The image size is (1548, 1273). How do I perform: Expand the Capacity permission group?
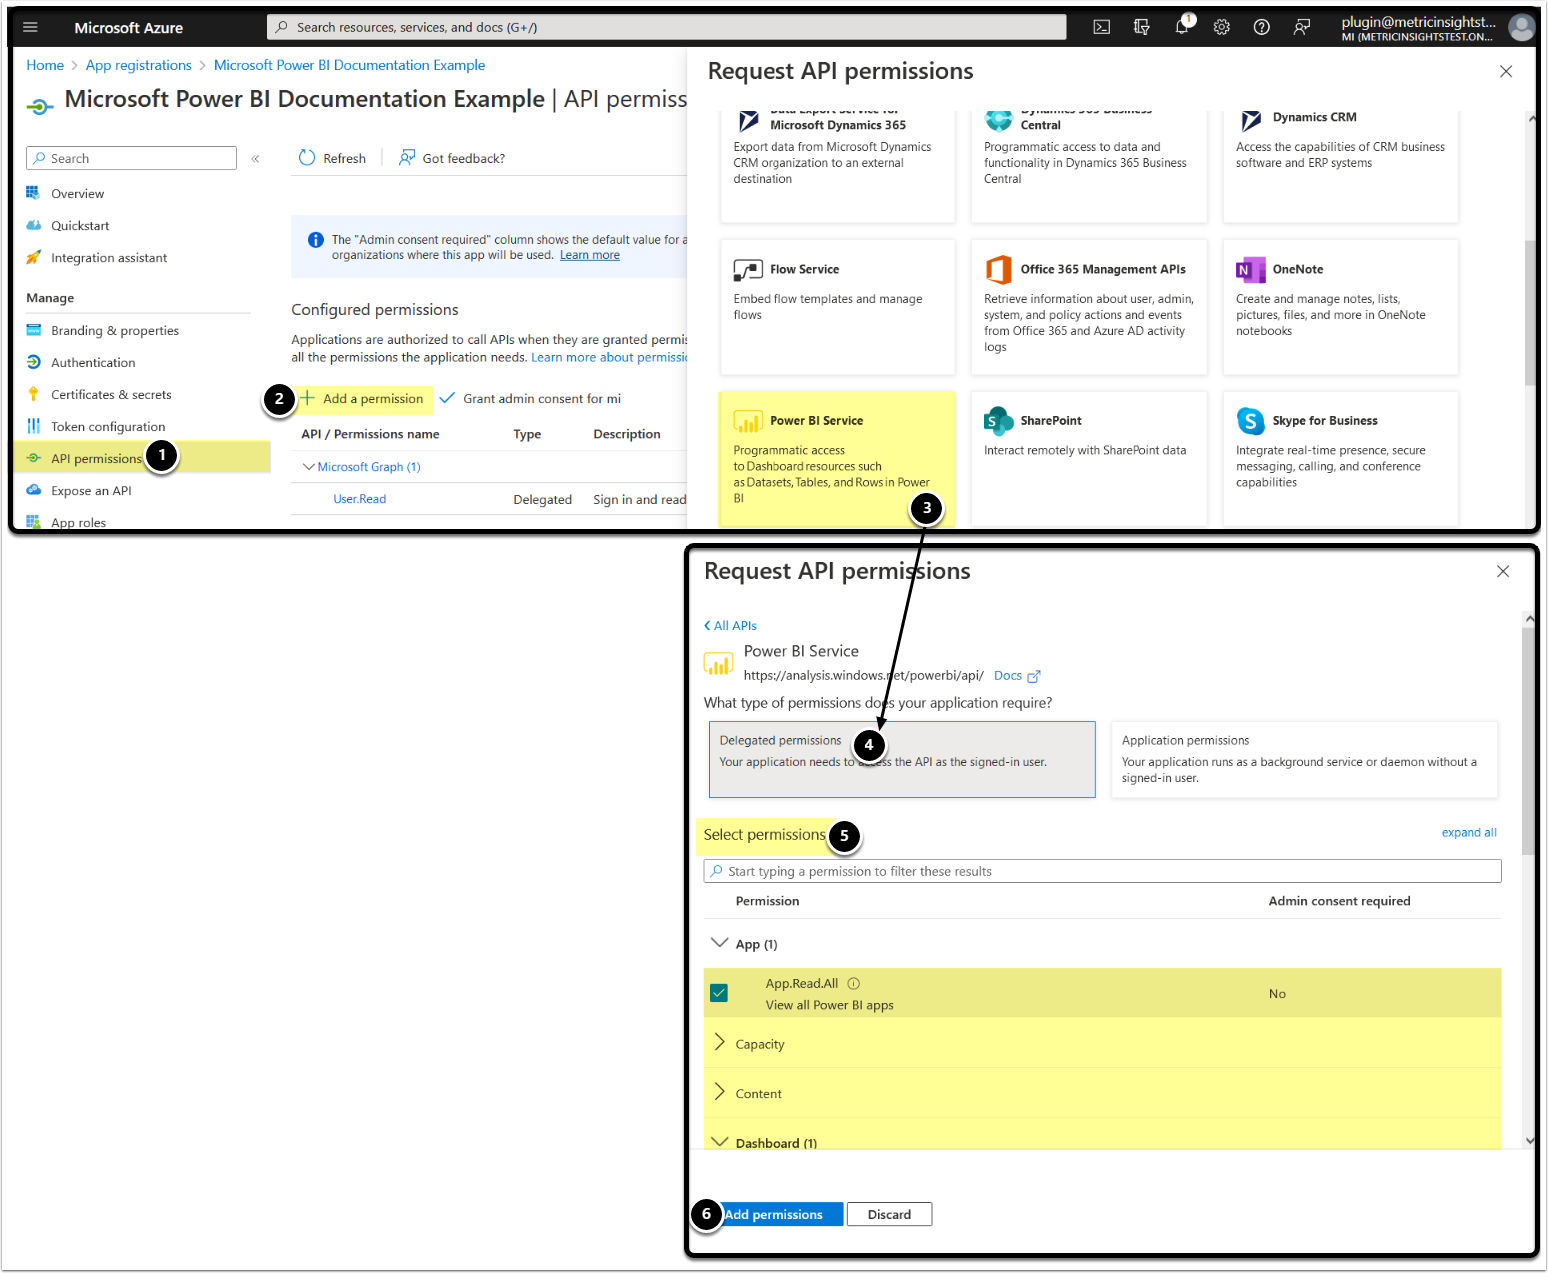[719, 1043]
